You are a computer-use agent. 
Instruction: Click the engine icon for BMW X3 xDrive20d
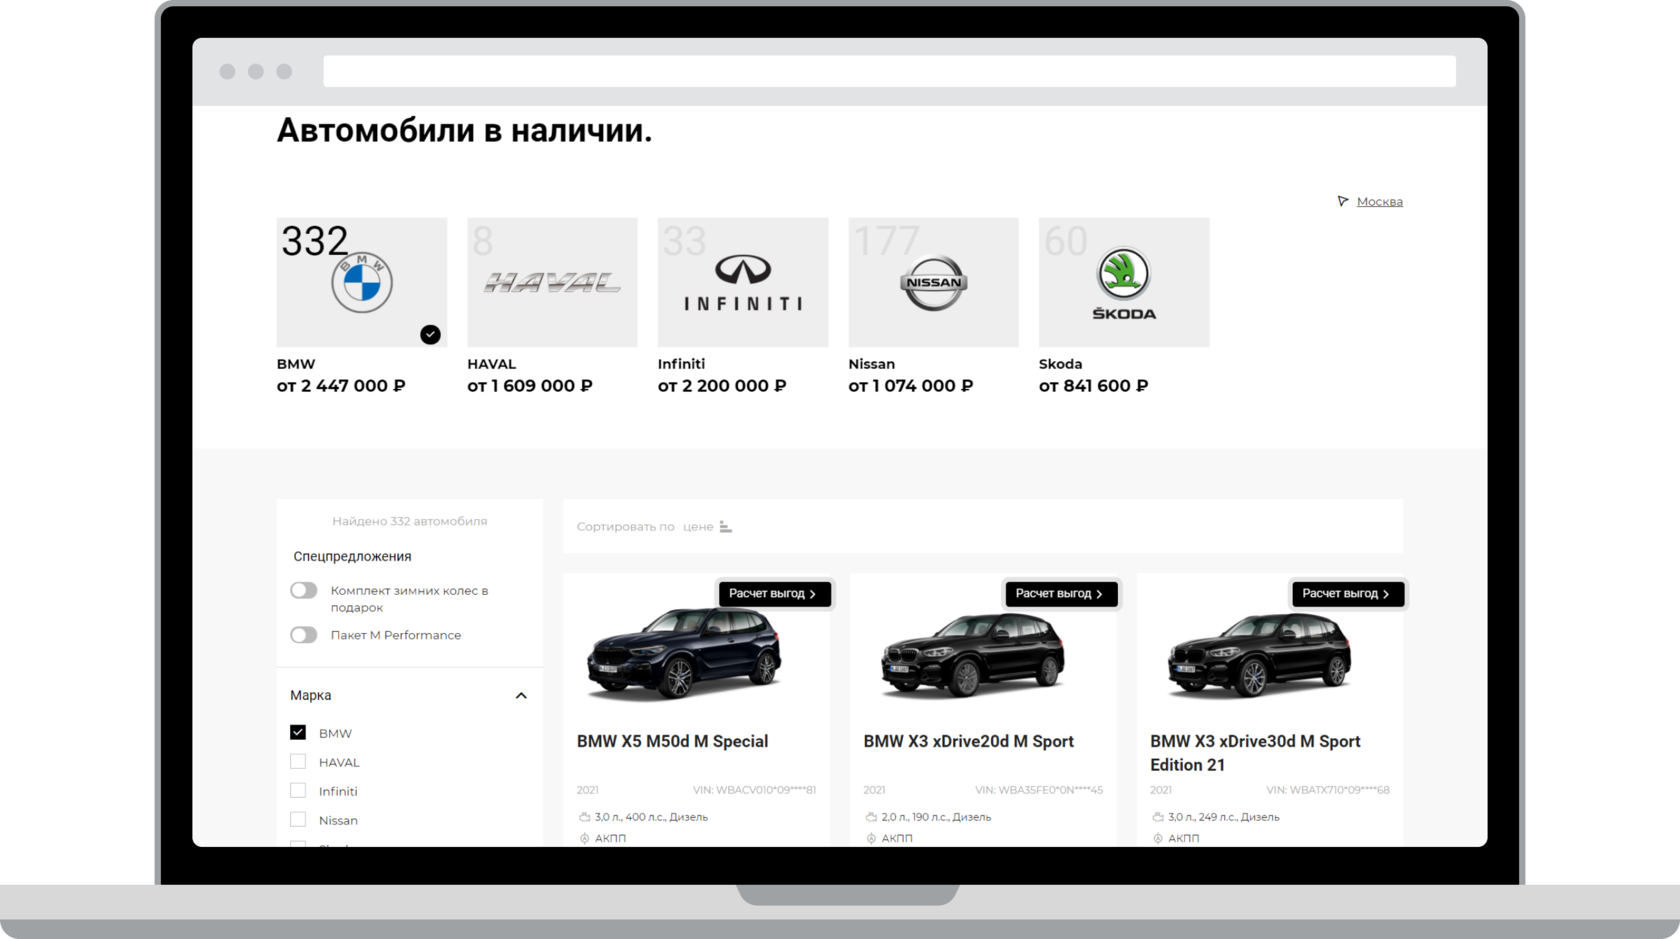pos(871,817)
